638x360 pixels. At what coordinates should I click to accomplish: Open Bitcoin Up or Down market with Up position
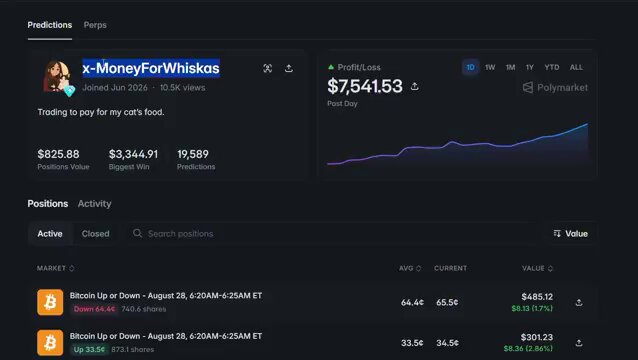tap(166, 336)
